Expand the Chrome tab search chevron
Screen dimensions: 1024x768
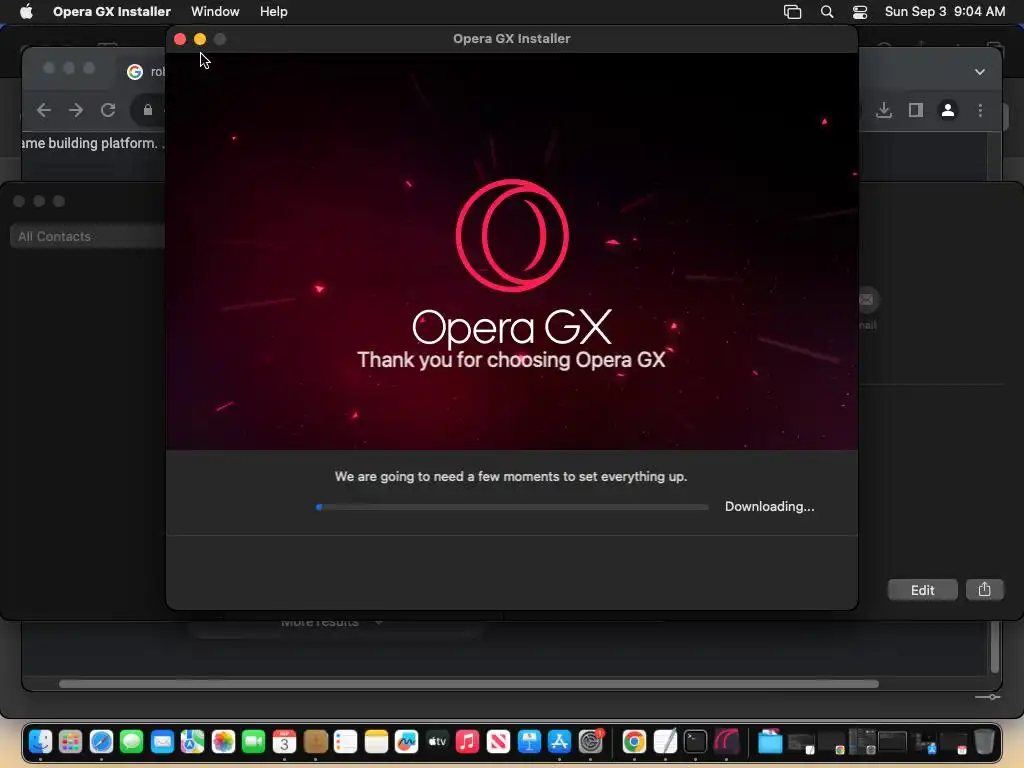coord(980,72)
